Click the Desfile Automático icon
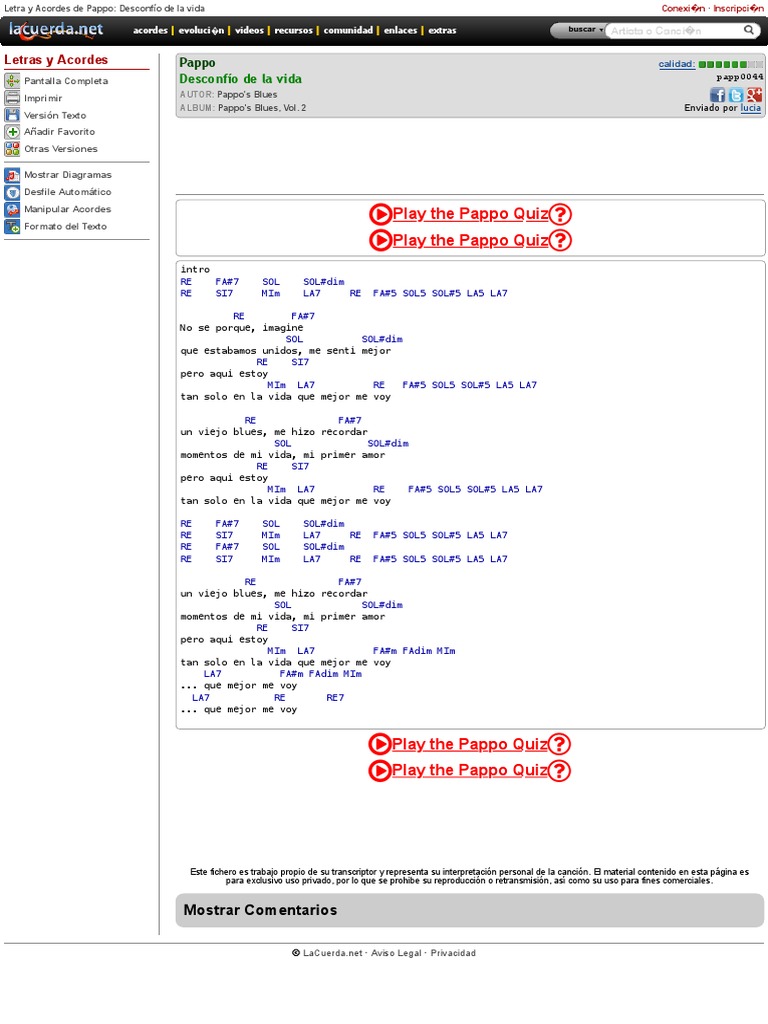The image size is (768, 1024). click(12, 192)
